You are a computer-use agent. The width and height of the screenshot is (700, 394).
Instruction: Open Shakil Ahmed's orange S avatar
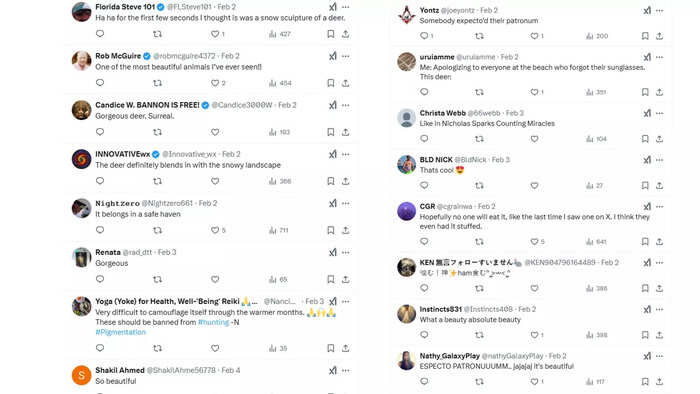(82, 375)
